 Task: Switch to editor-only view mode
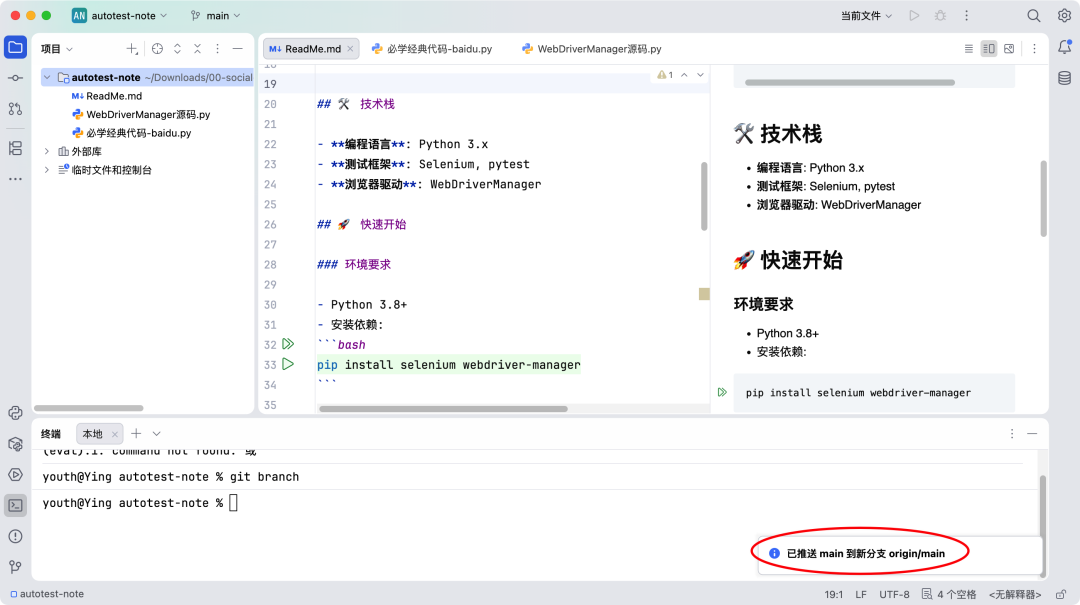pos(968,49)
